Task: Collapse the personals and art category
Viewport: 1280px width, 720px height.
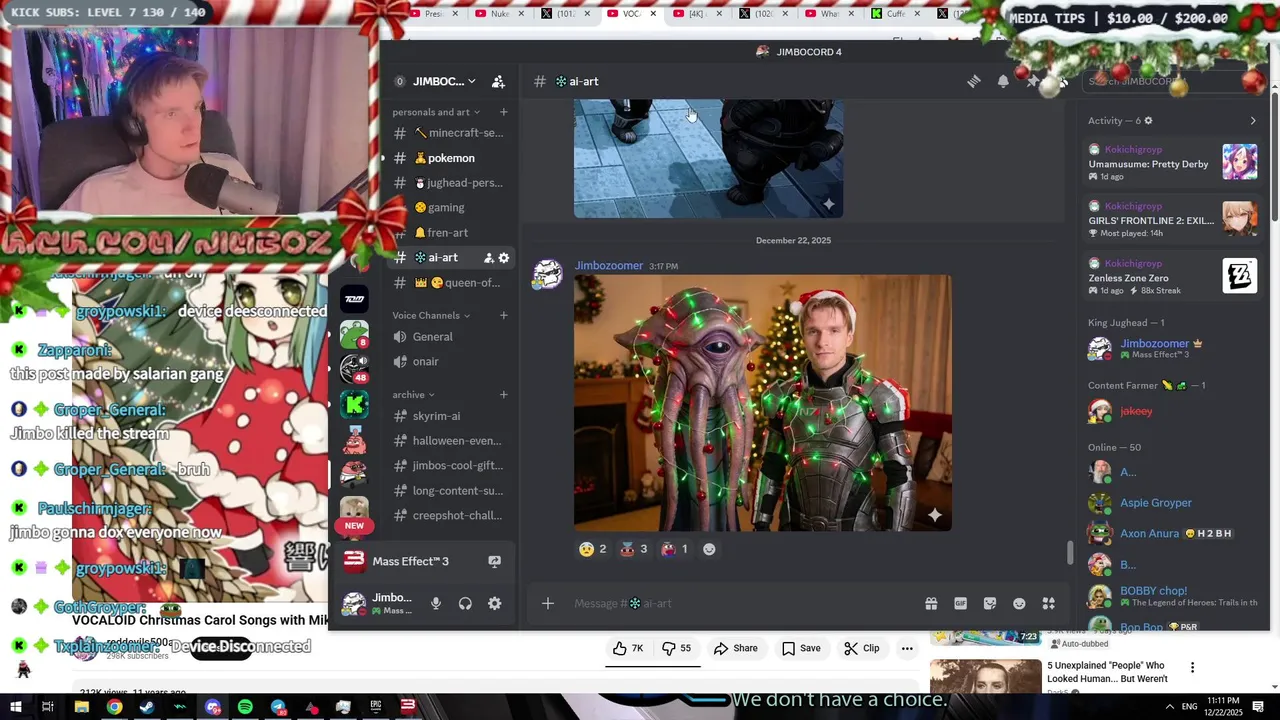Action: pos(436,112)
